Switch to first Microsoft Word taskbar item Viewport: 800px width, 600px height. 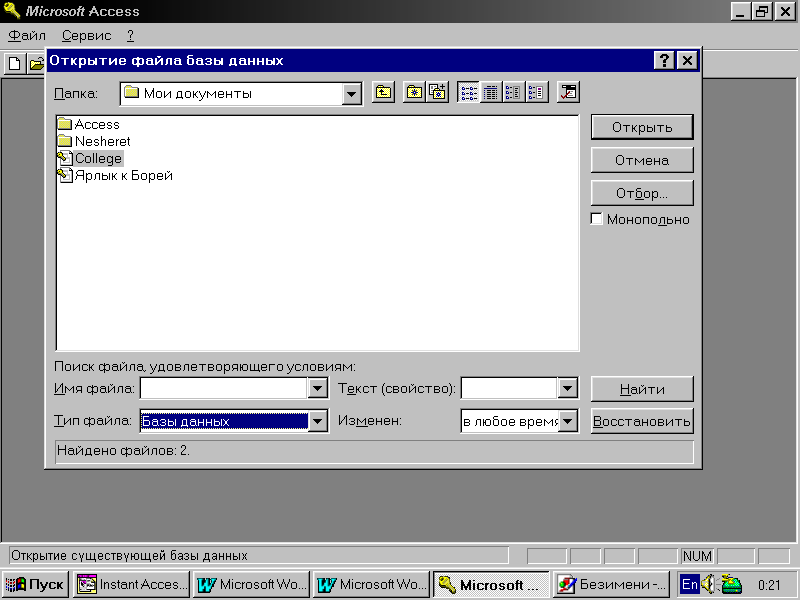click(x=252, y=584)
